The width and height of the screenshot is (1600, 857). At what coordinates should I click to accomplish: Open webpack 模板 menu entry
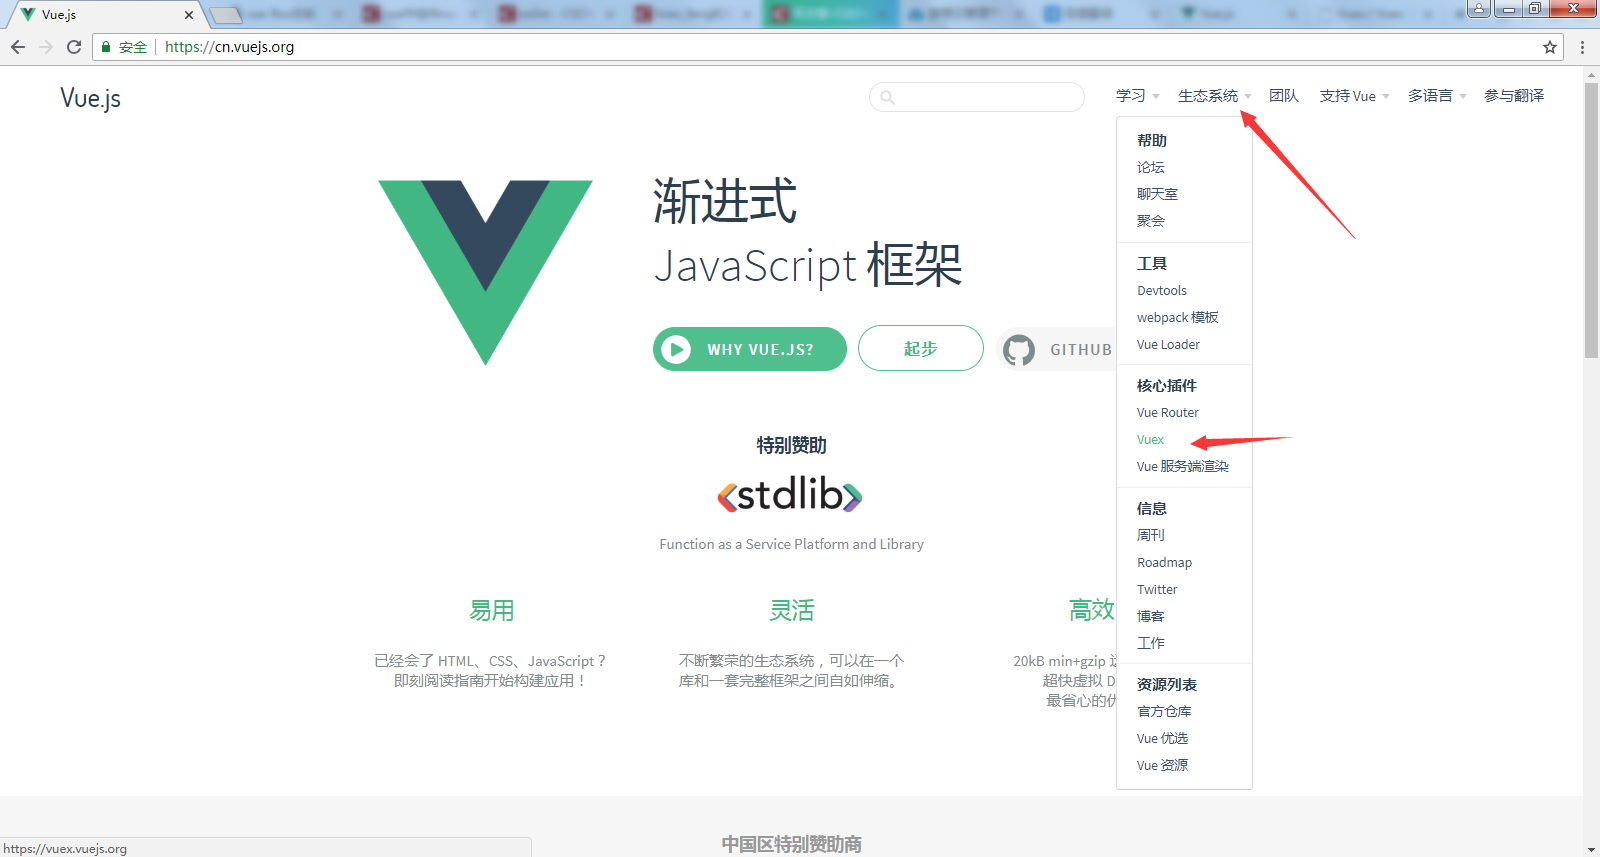1178,318
